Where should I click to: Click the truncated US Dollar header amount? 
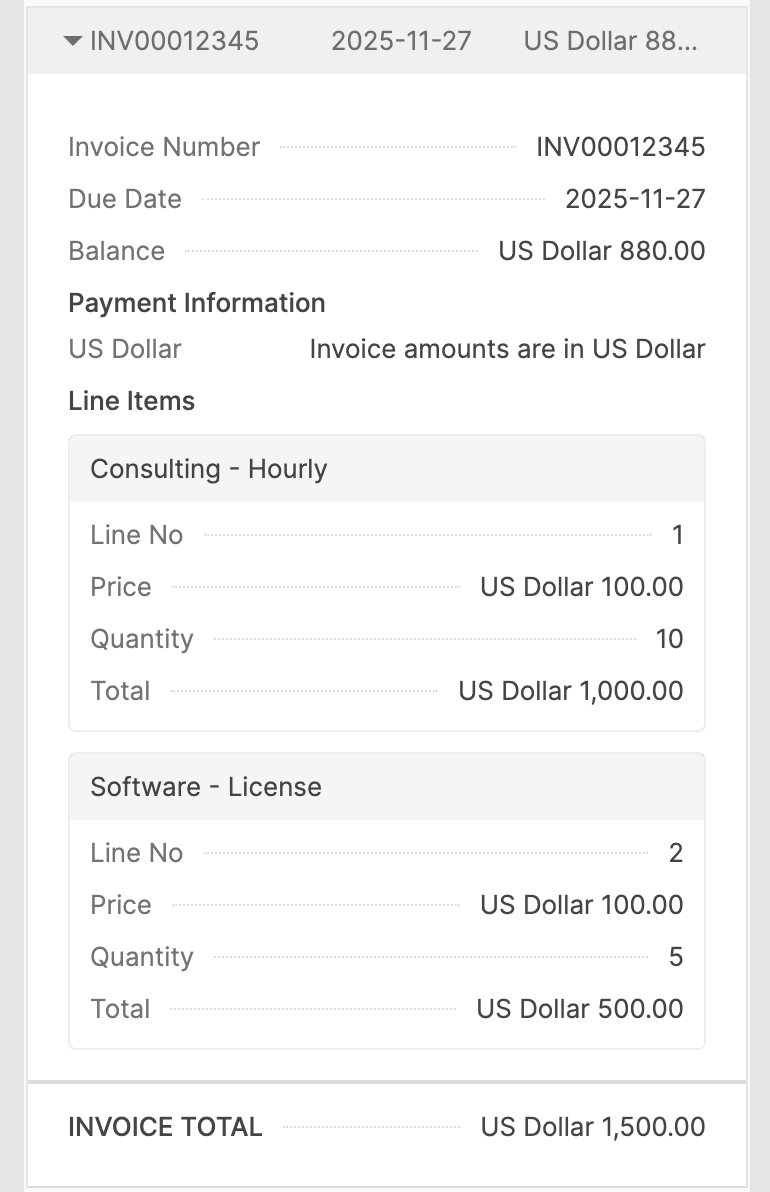pyautogui.click(x=610, y=41)
